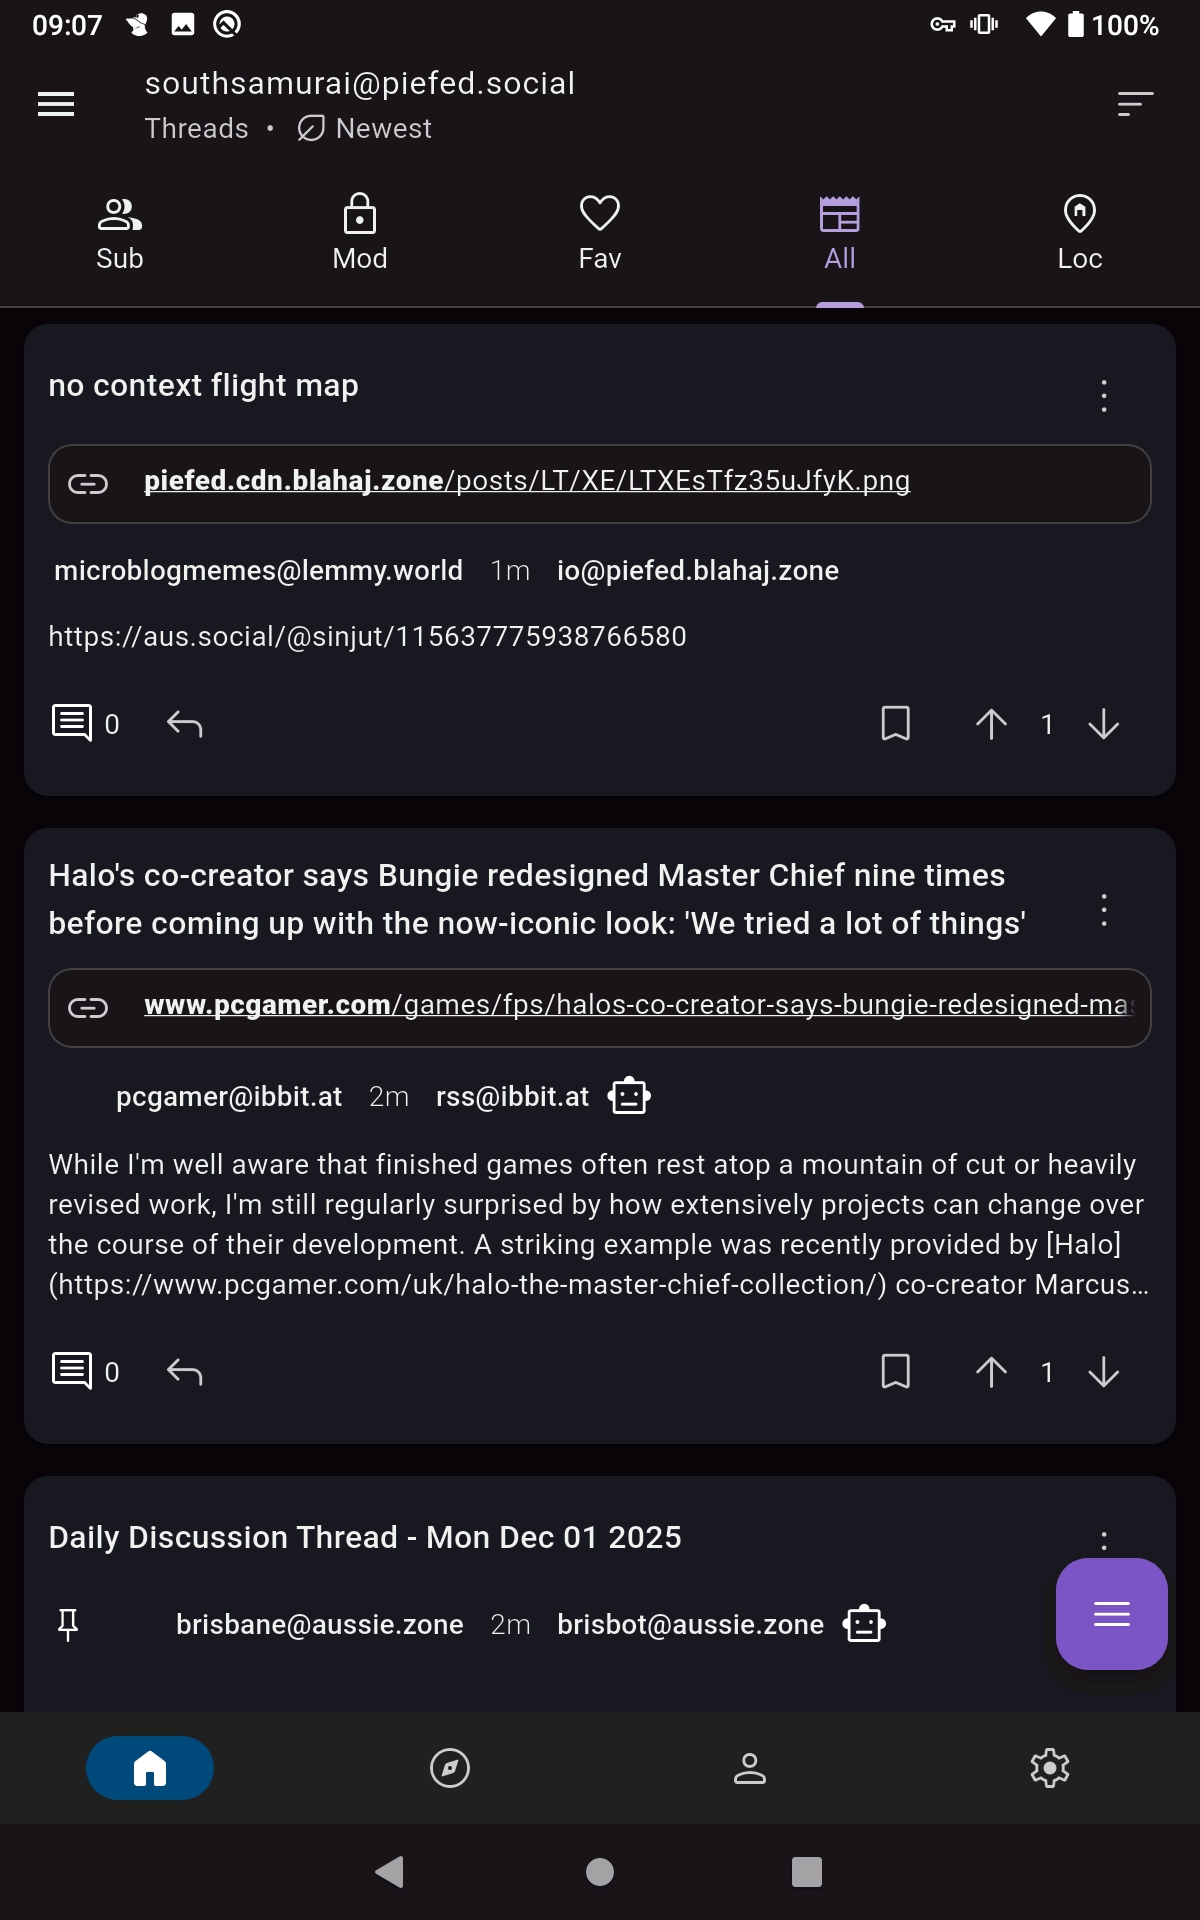1200x1920 pixels.
Task: Go to the profile tab
Action: pyautogui.click(x=750, y=1768)
